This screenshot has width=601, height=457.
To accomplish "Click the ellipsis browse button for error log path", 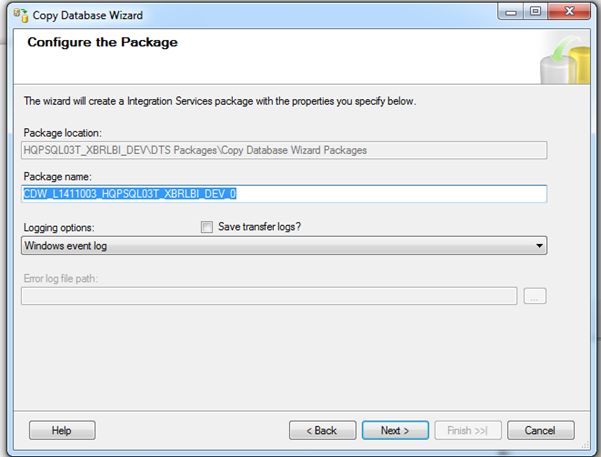I will tap(535, 296).
